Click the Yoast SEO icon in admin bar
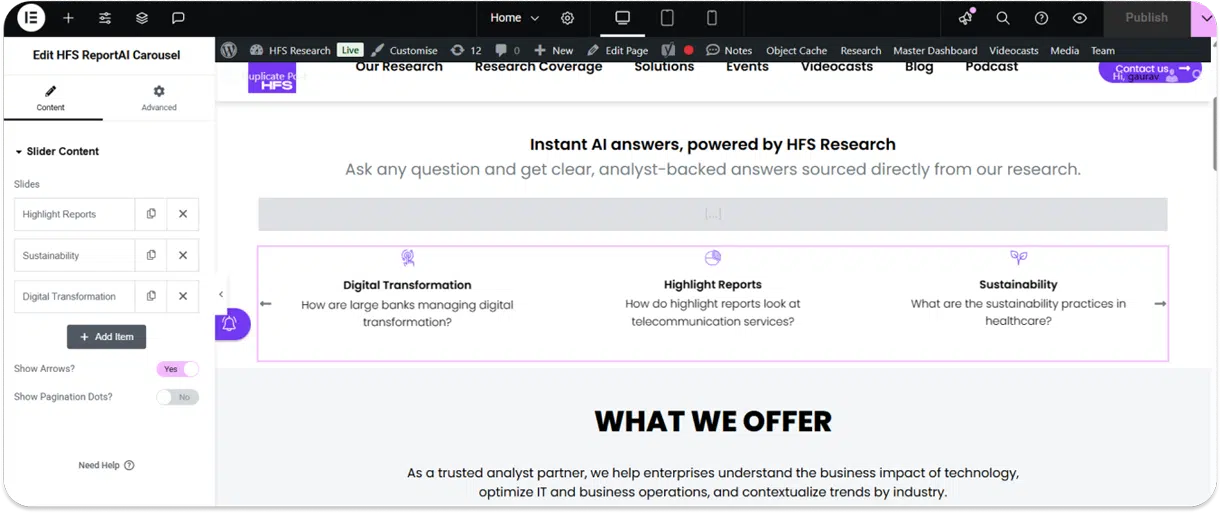Image resolution: width=1220 pixels, height=513 pixels. point(668,50)
